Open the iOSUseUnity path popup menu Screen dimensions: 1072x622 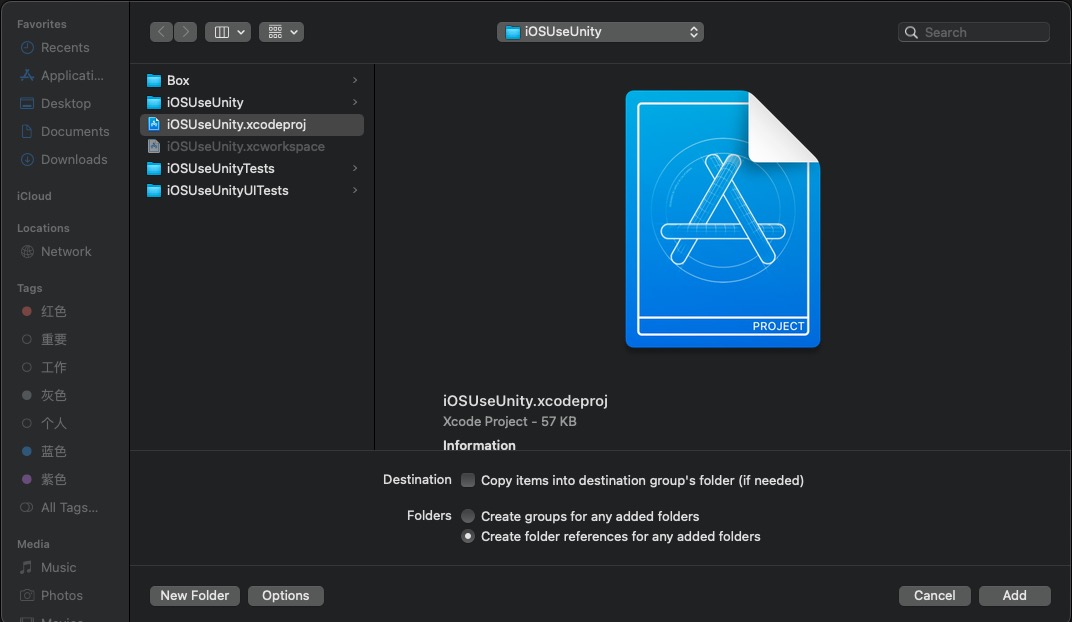pyautogui.click(x=600, y=32)
